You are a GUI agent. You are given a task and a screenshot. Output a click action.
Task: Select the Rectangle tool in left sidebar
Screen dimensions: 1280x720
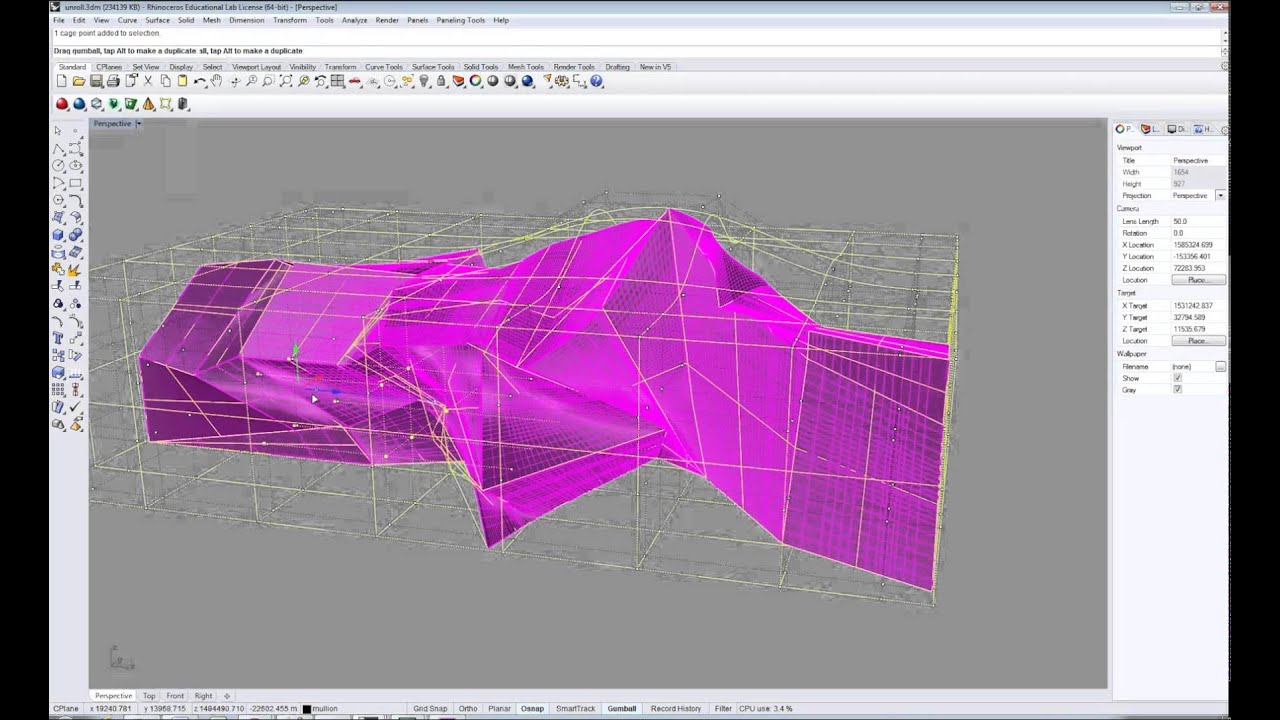tap(76, 183)
